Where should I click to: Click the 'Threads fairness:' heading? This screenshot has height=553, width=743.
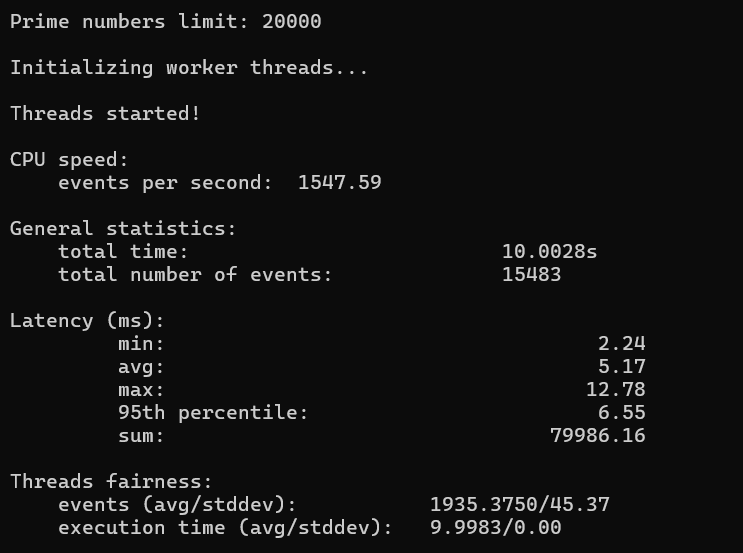tap(111, 482)
